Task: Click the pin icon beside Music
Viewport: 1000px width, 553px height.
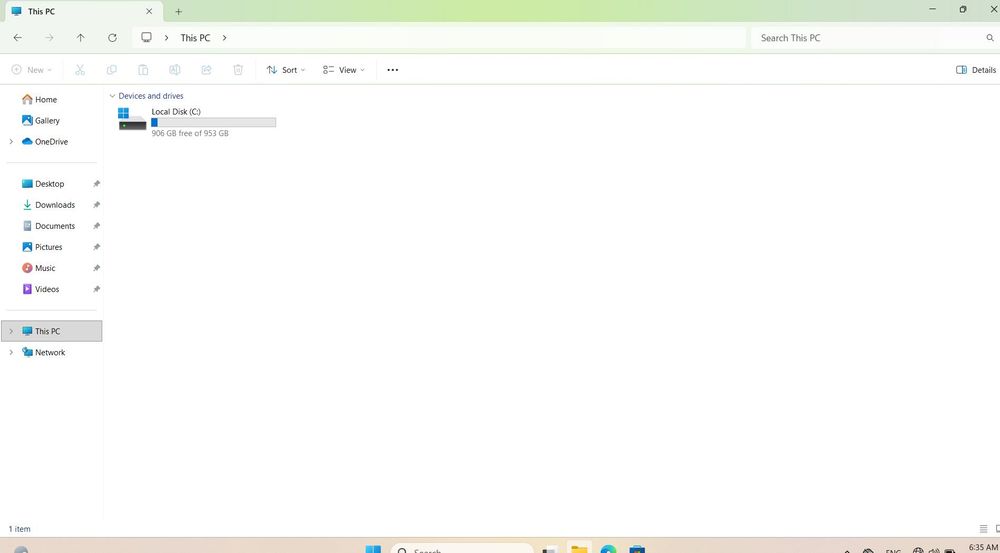Action: pyautogui.click(x=96, y=268)
